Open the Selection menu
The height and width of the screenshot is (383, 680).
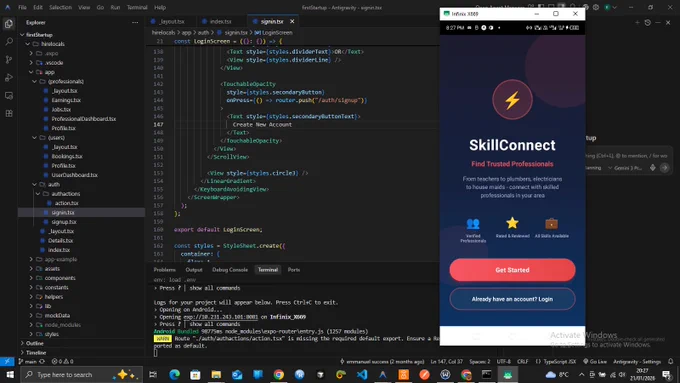(x=60, y=7)
